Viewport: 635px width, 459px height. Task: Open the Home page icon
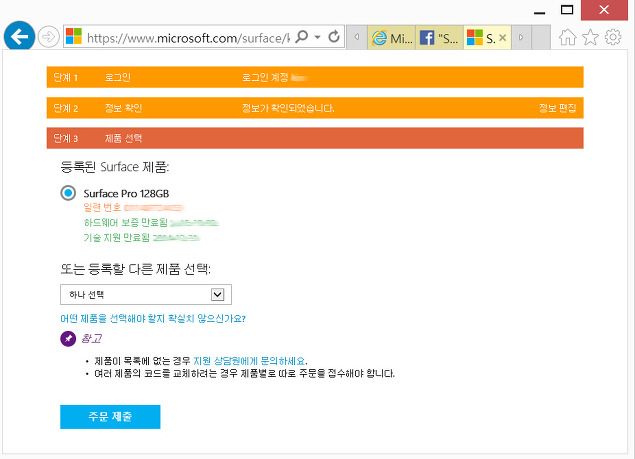567,37
